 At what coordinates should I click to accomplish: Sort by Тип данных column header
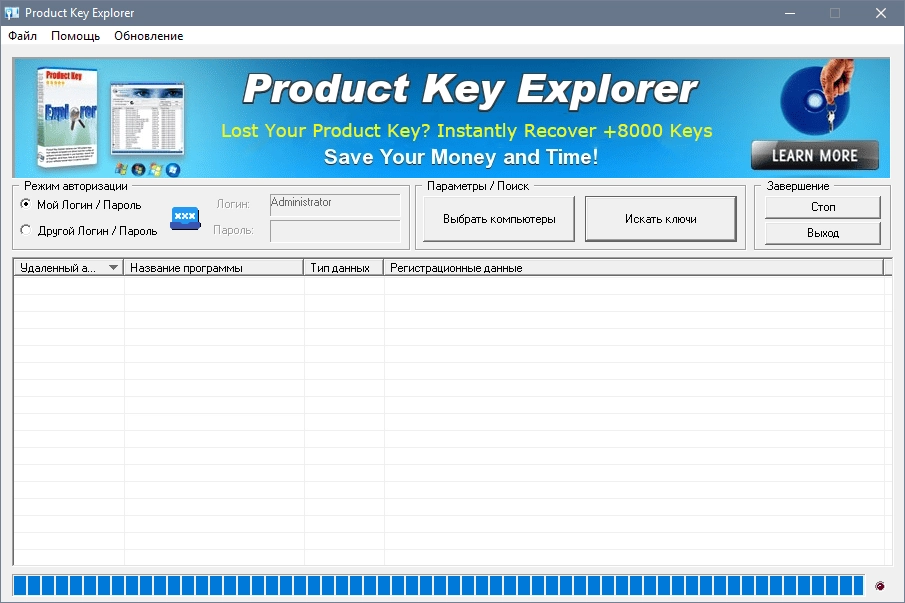point(344,268)
